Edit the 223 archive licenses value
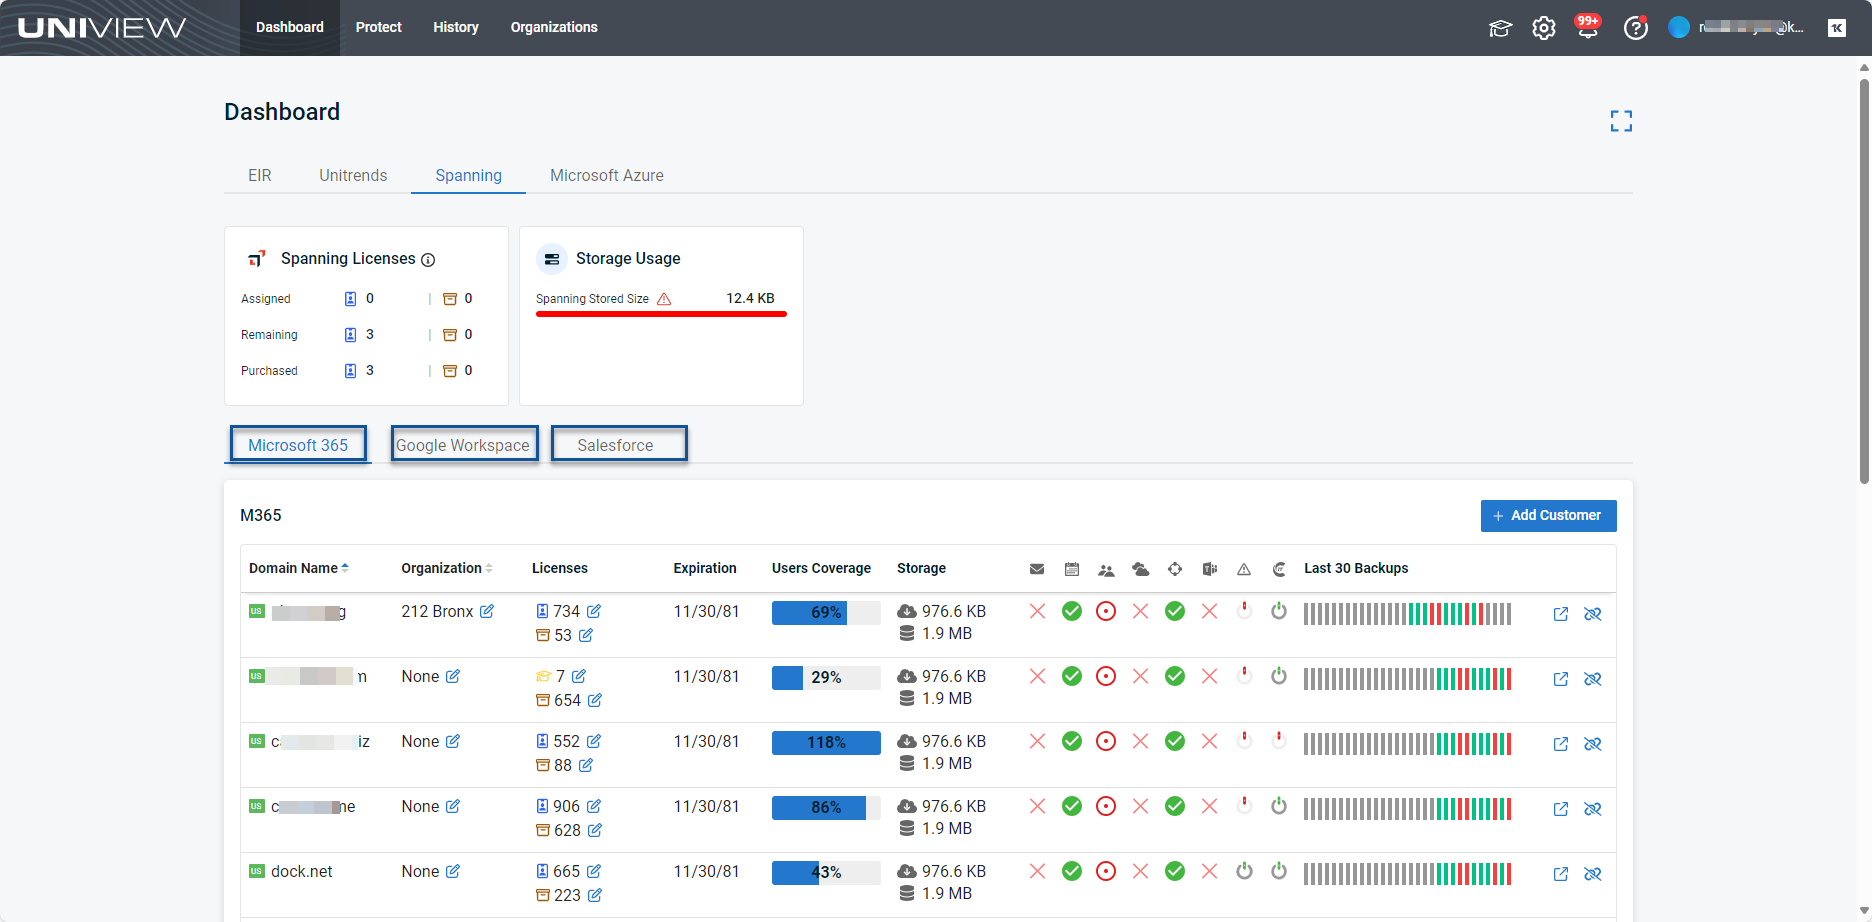The width and height of the screenshot is (1872, 922). click(x=595, y=895)
